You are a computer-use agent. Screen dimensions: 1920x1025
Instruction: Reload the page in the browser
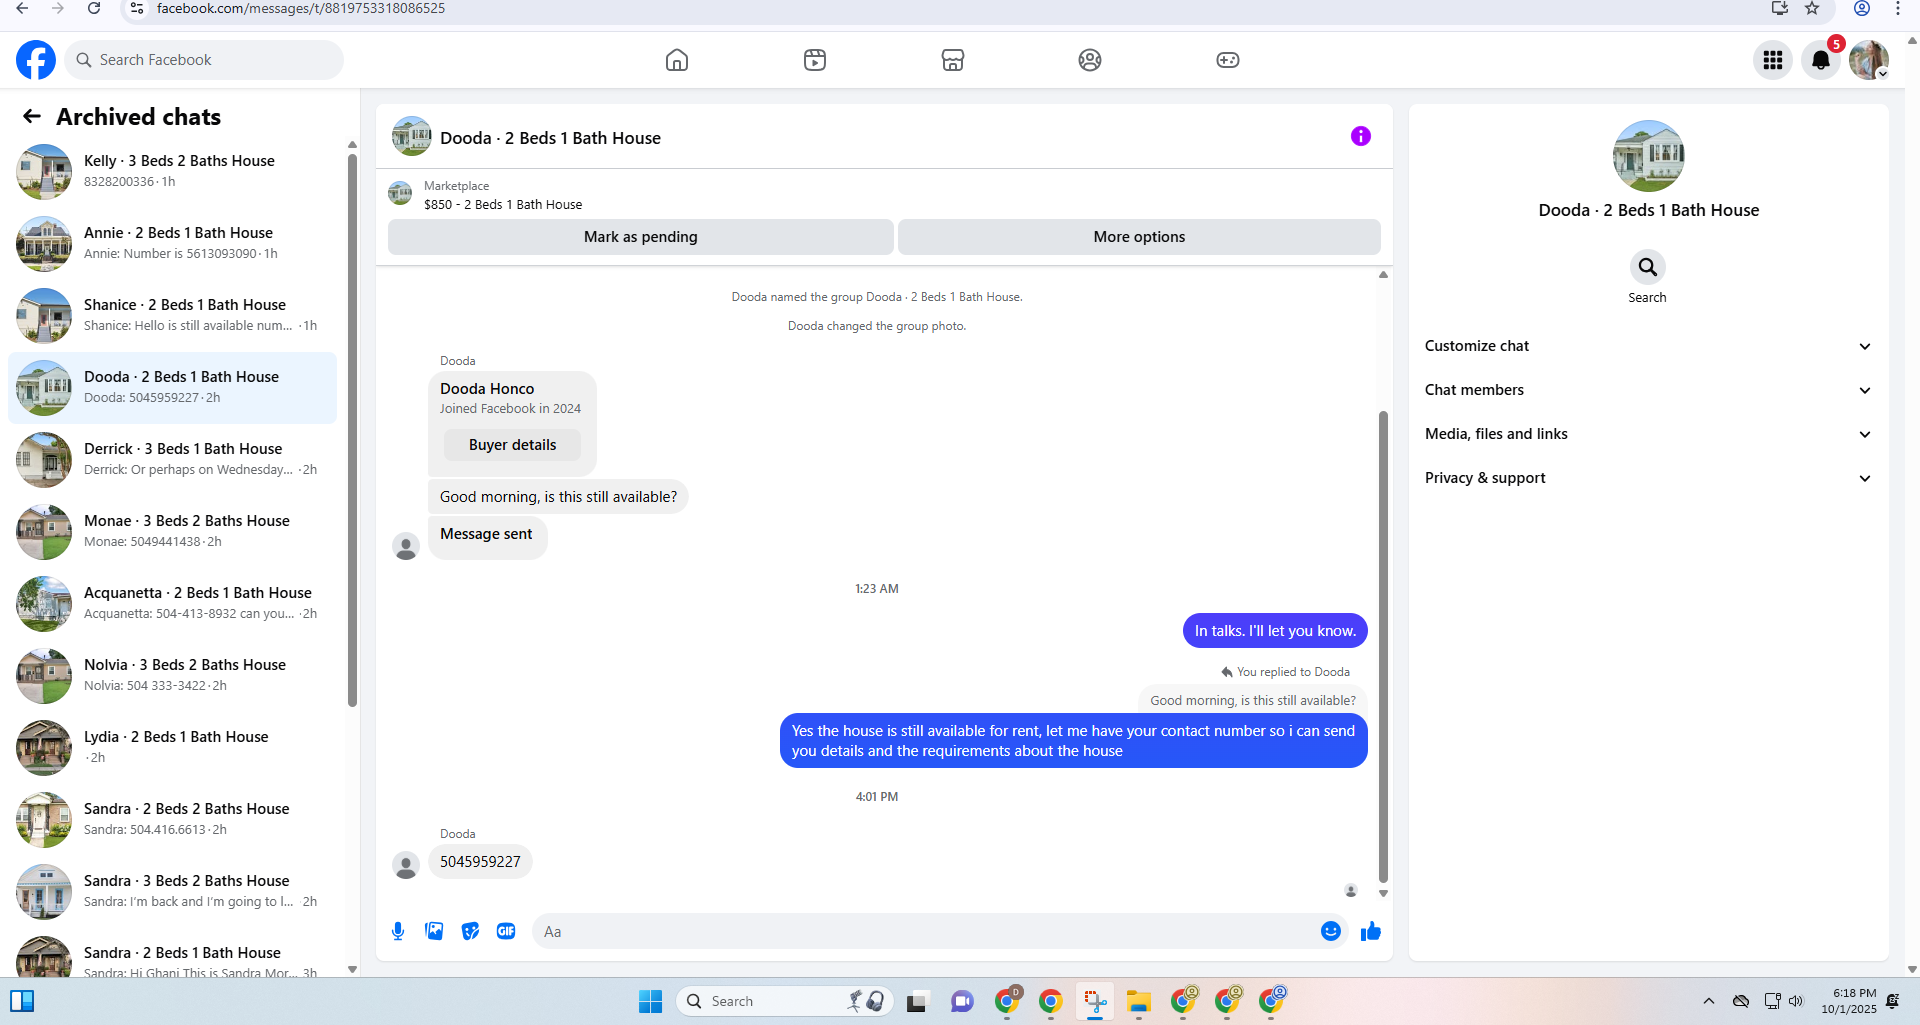coord(94,9)
